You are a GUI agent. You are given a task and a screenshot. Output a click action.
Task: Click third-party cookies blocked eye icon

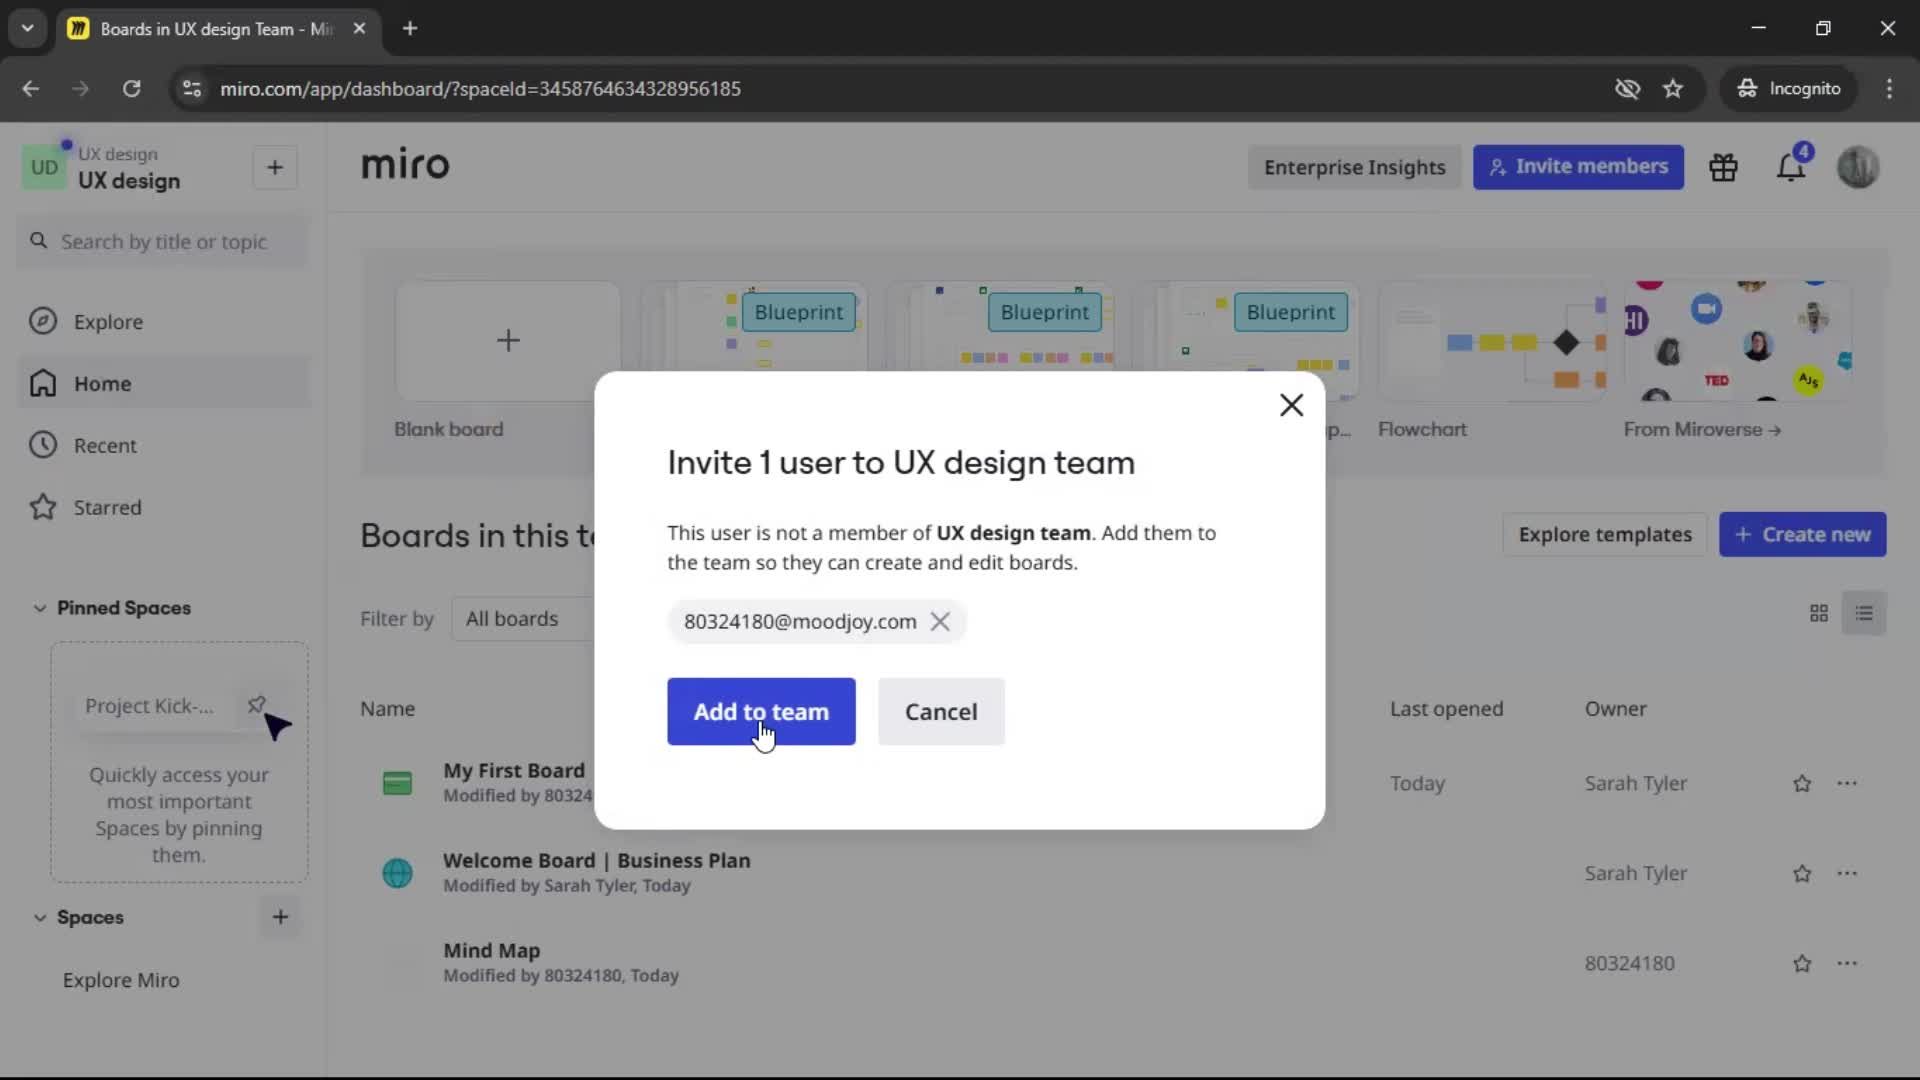point(1627,88)
